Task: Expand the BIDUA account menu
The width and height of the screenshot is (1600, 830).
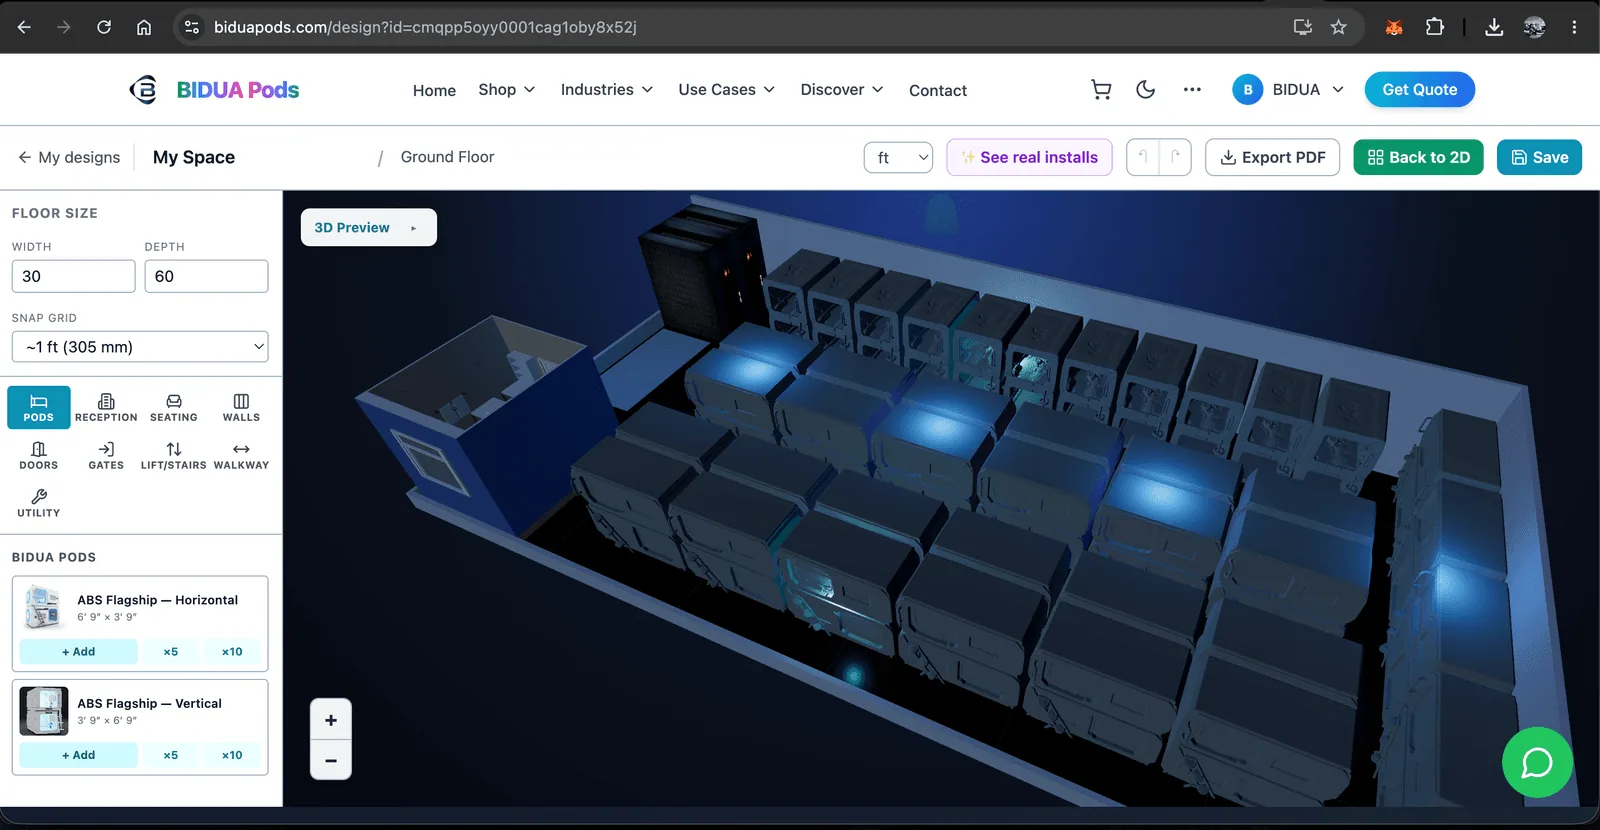Action: (1288, 90)
